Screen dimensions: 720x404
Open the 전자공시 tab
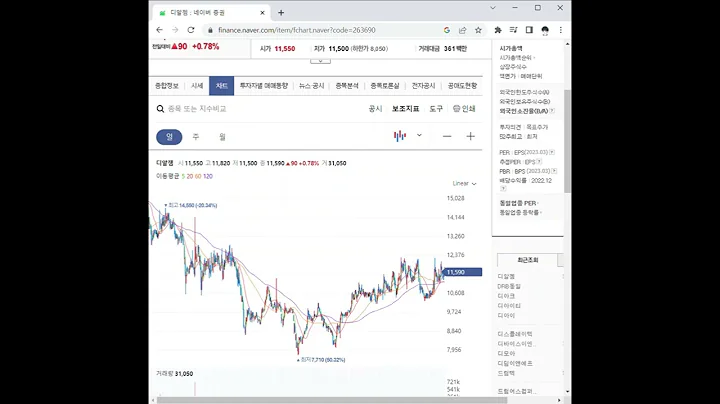tap(423, 86)
